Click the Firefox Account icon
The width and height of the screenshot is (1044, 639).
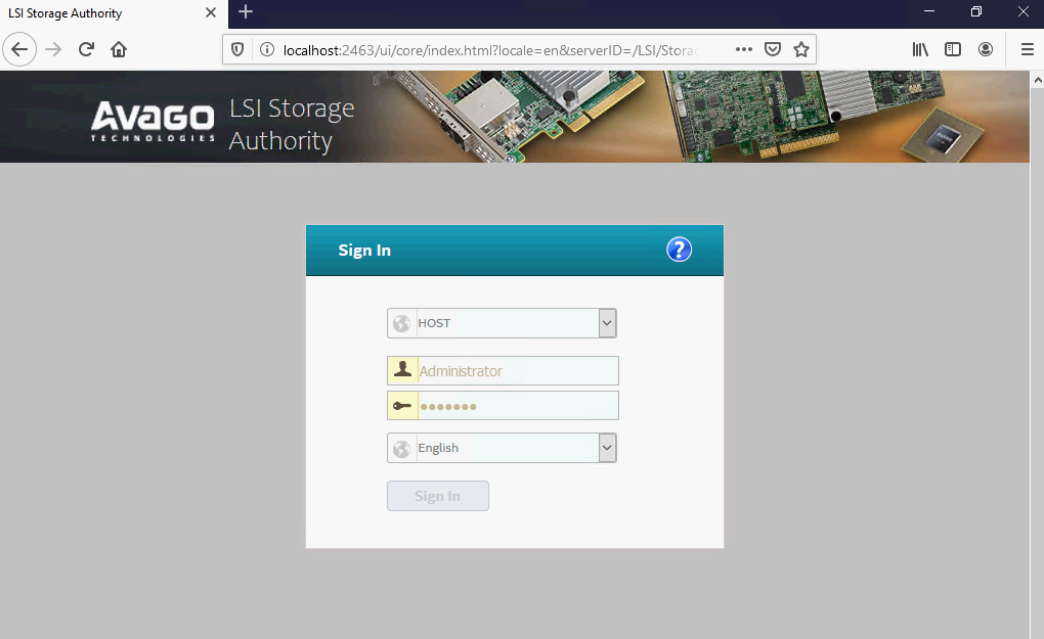(x=986, y=48)
